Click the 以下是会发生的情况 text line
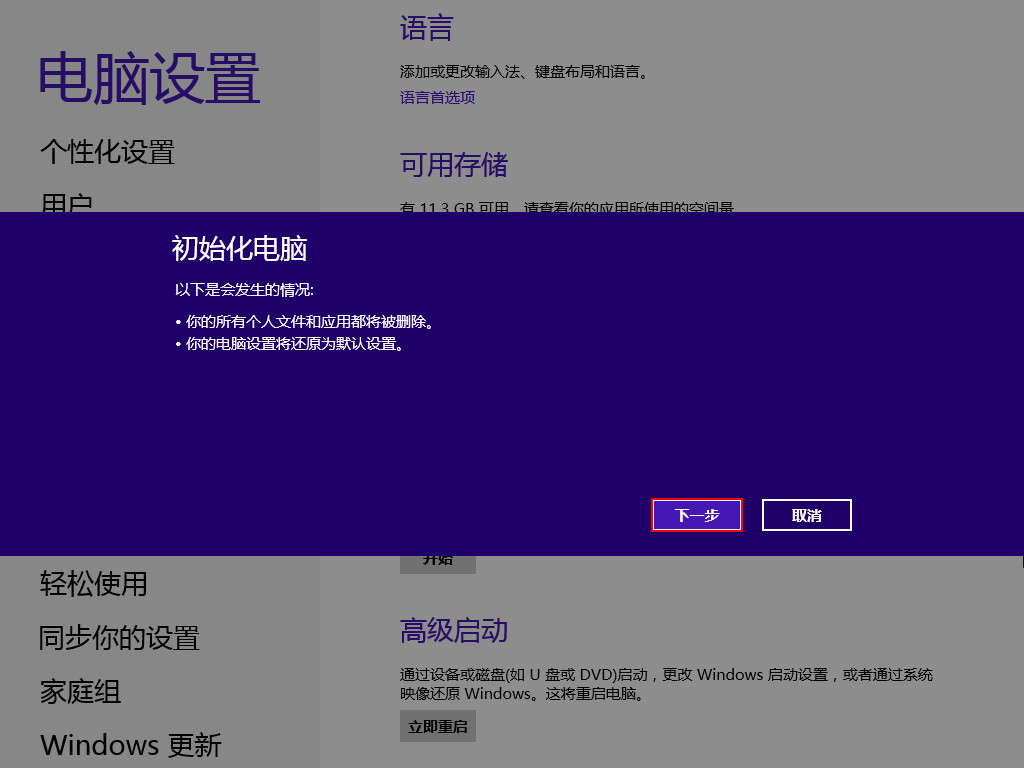 click(244, 290)
